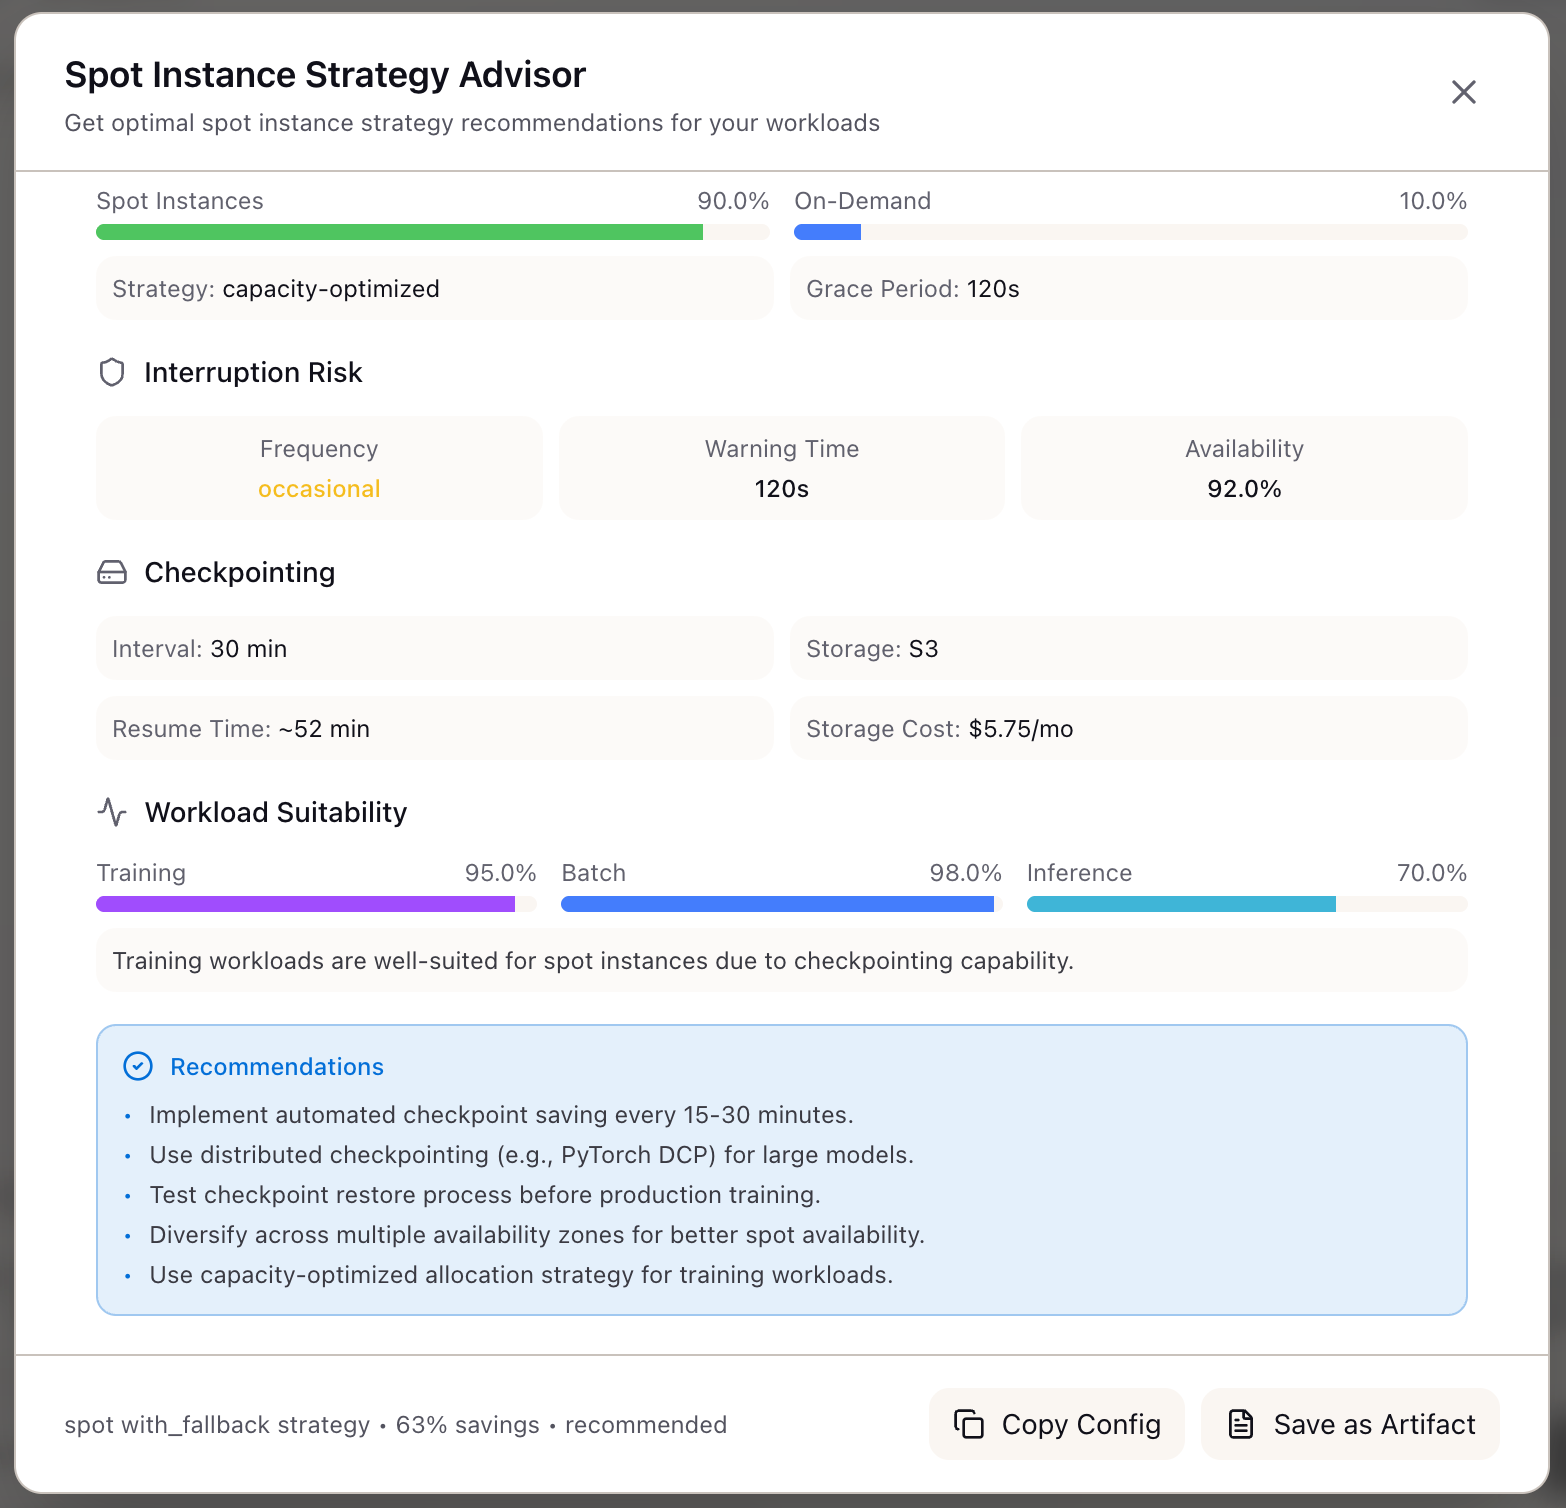Click the Grace Period 120s card
Screen dimensions: 1566x1508
[1128, 288]
